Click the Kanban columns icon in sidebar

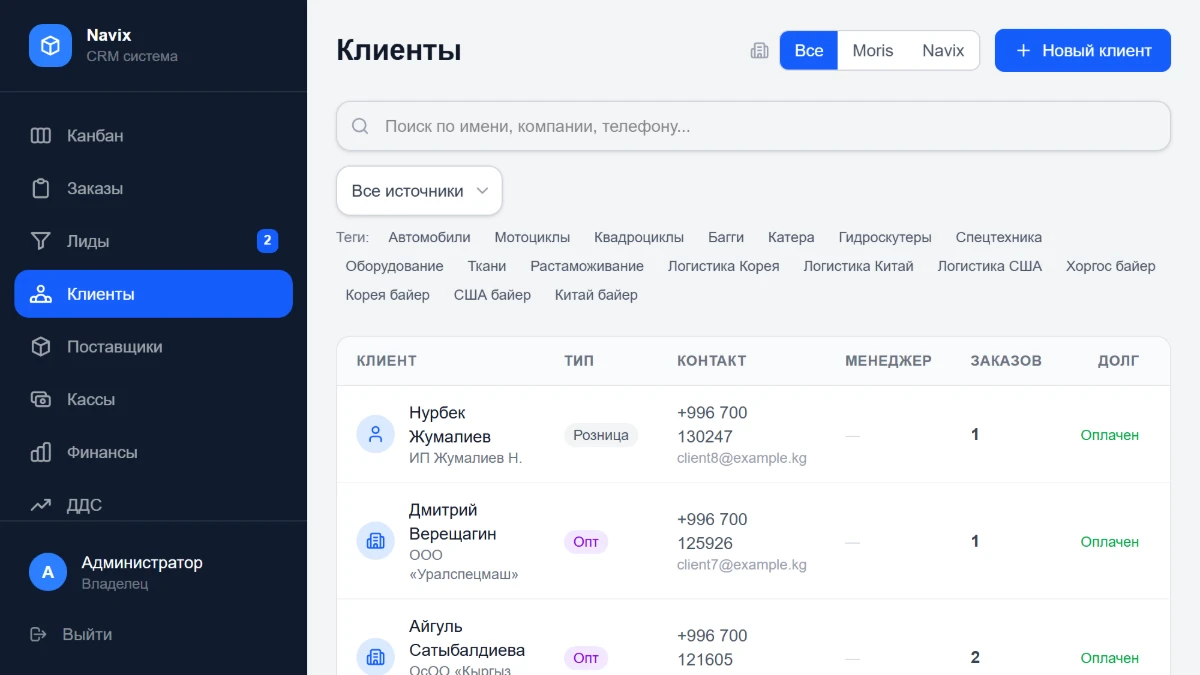(41, 136)
